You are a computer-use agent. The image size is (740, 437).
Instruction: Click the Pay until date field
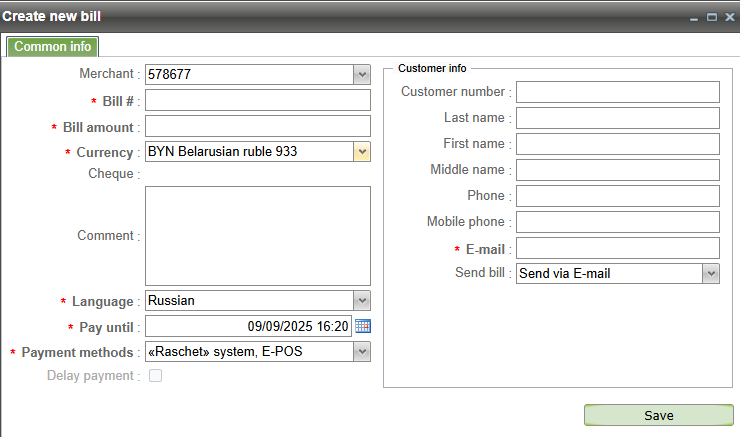248,326
